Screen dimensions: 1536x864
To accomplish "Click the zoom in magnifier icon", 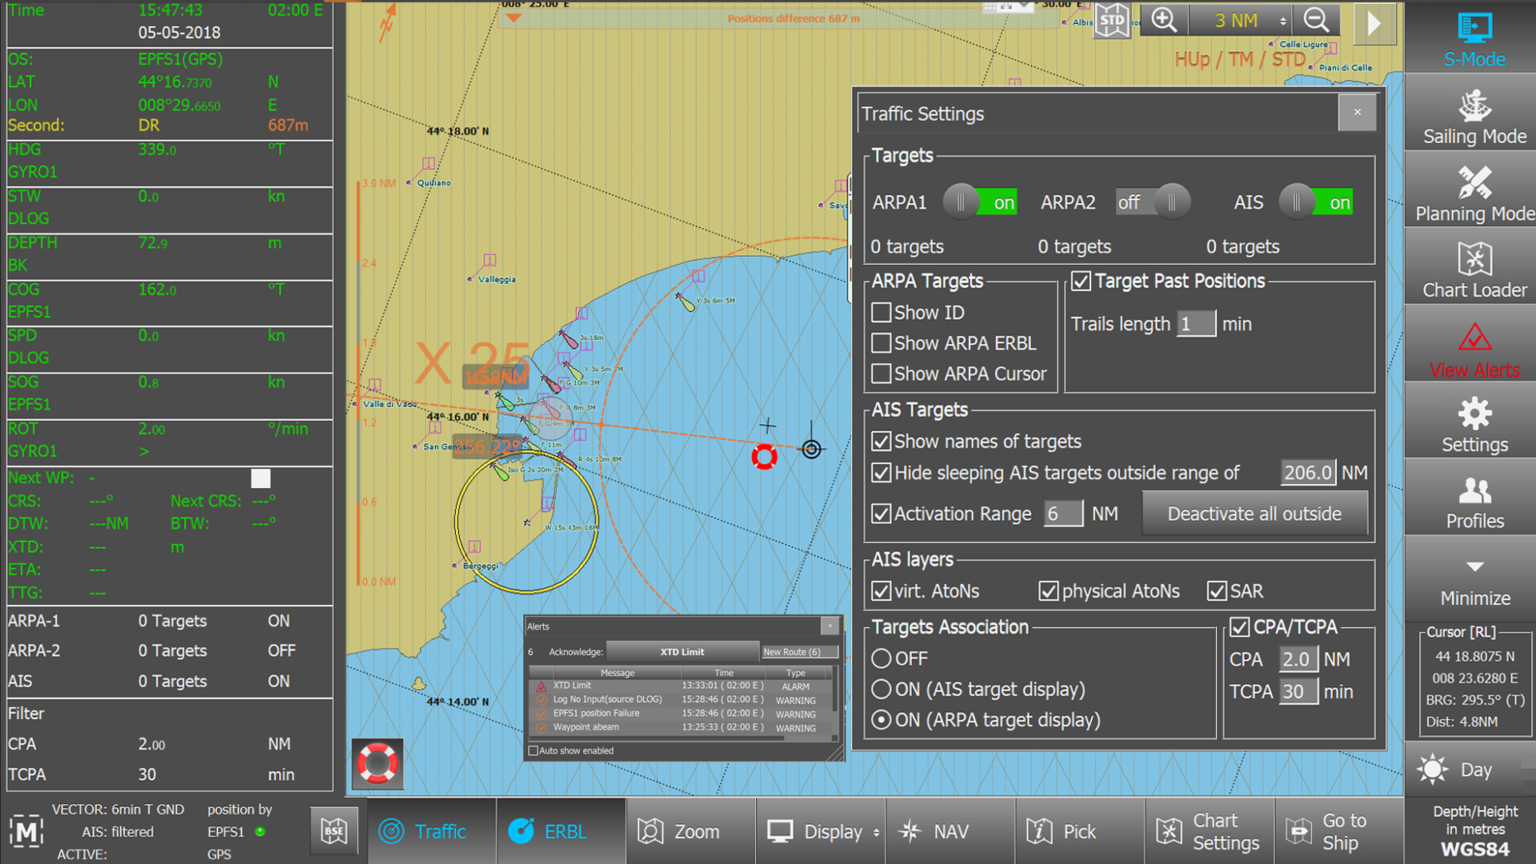I will point(1163,20).
